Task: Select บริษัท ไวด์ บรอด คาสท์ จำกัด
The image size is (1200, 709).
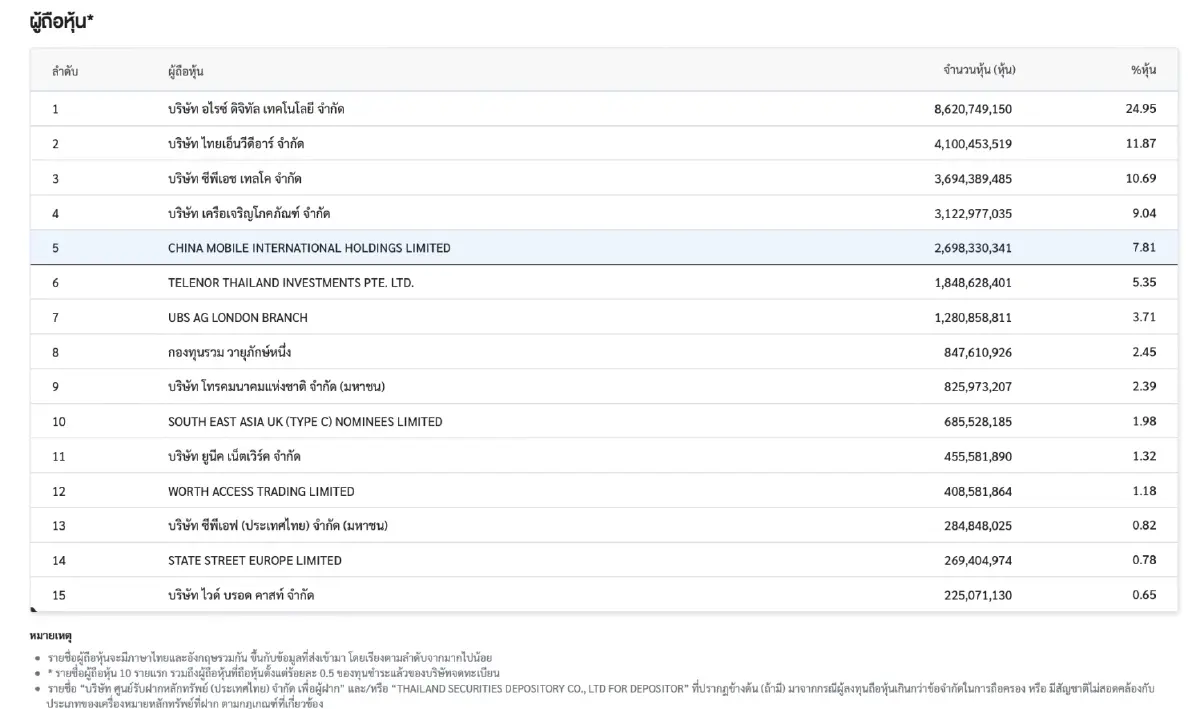Action: 241,596
